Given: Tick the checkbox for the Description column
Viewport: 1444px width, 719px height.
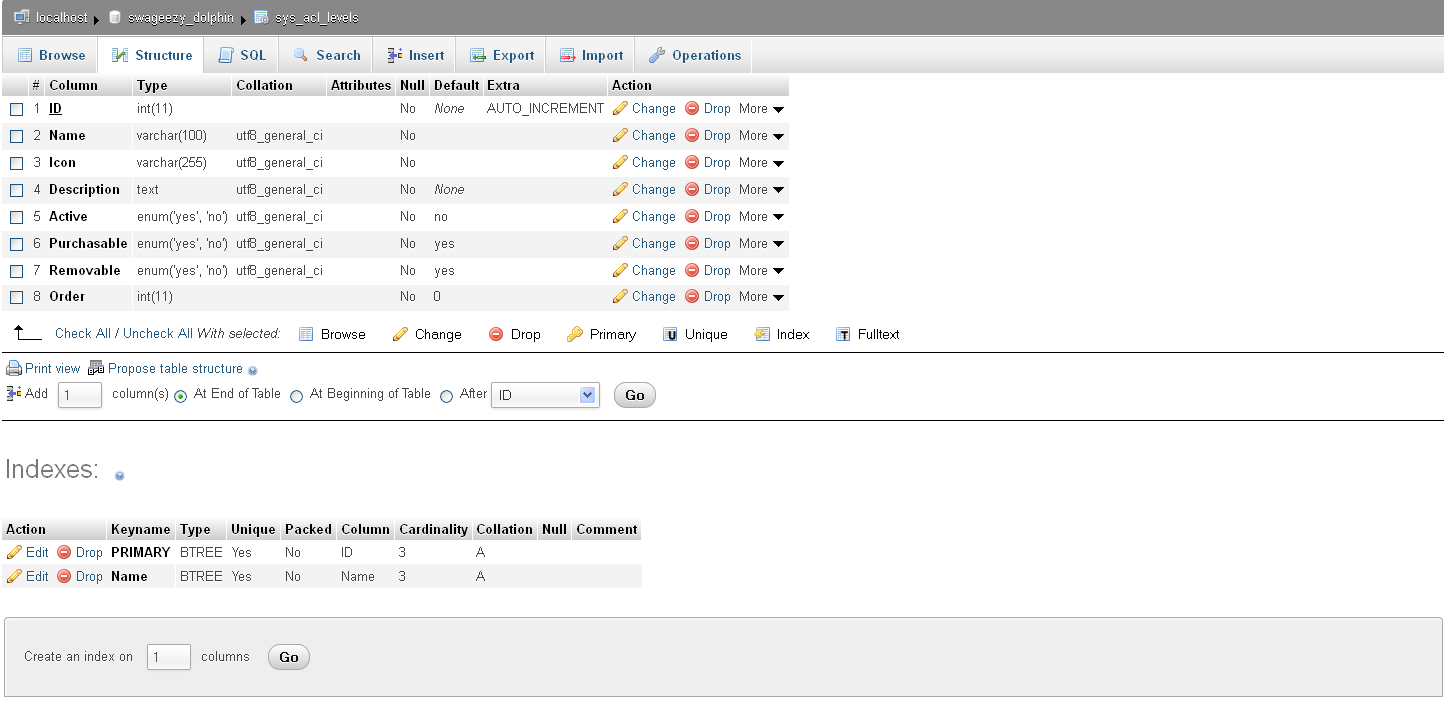Looking at the screenshot, I should coord(17,190).
